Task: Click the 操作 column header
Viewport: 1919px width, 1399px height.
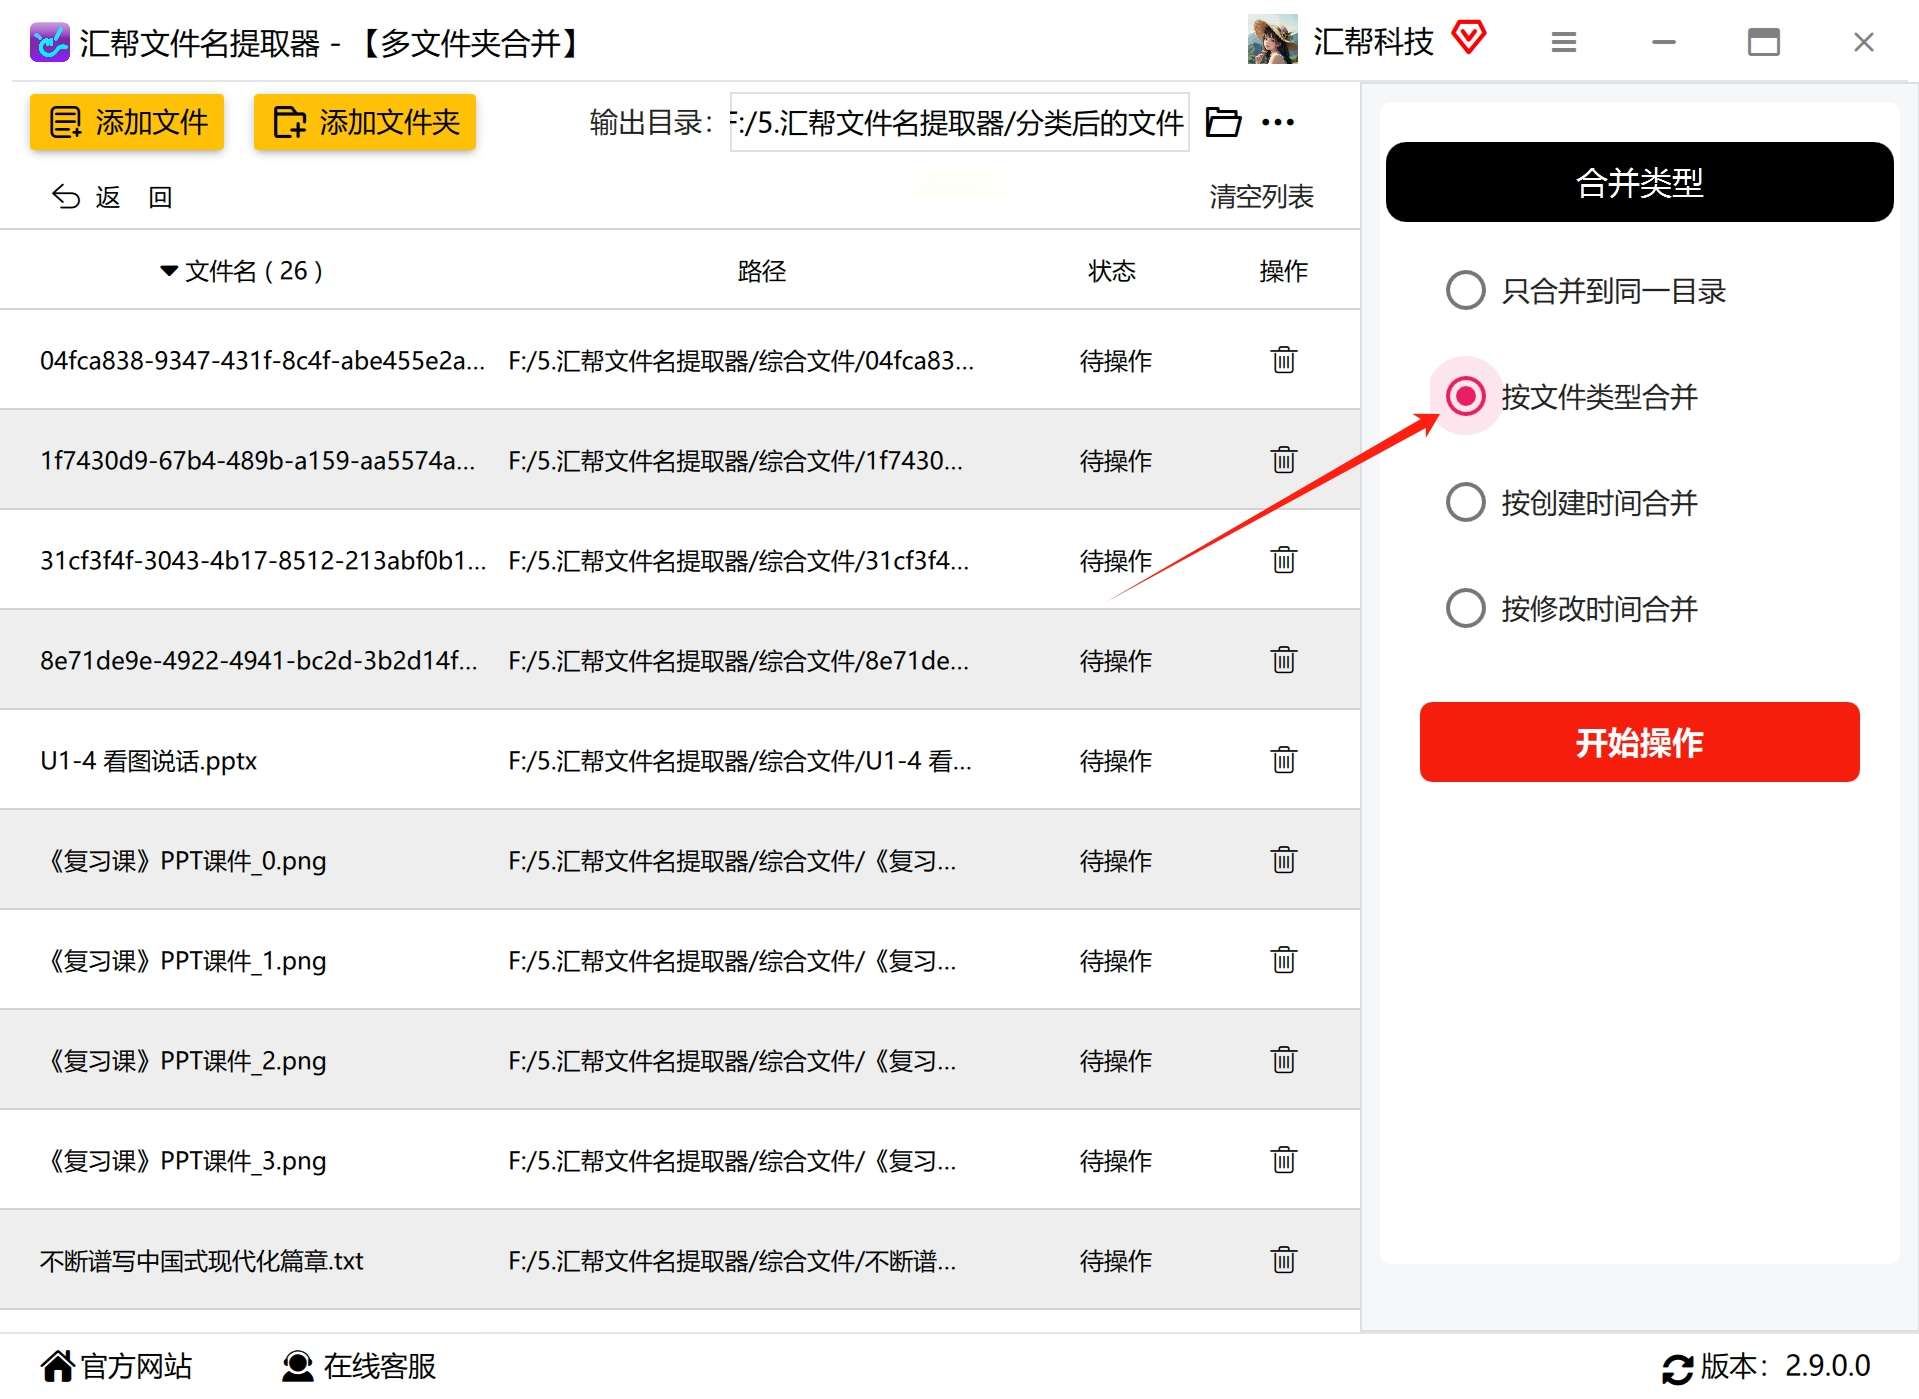Action: pyautogui.click(x=1284, y=271)
